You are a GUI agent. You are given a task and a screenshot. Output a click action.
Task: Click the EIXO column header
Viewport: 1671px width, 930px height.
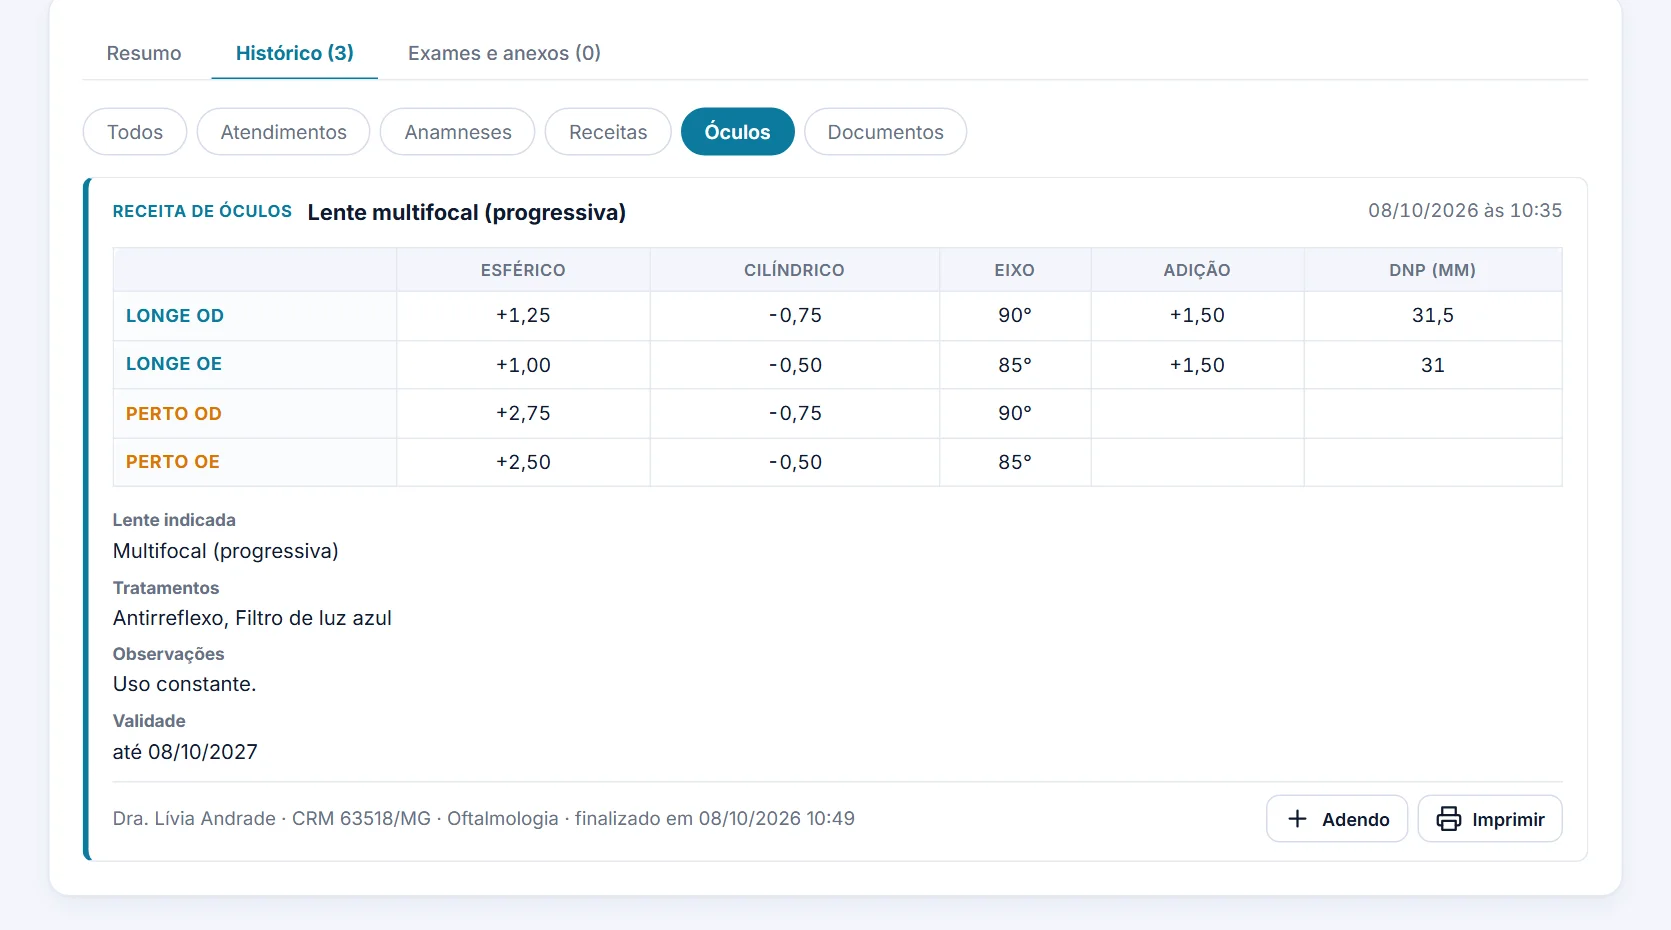click(1014, 270)
